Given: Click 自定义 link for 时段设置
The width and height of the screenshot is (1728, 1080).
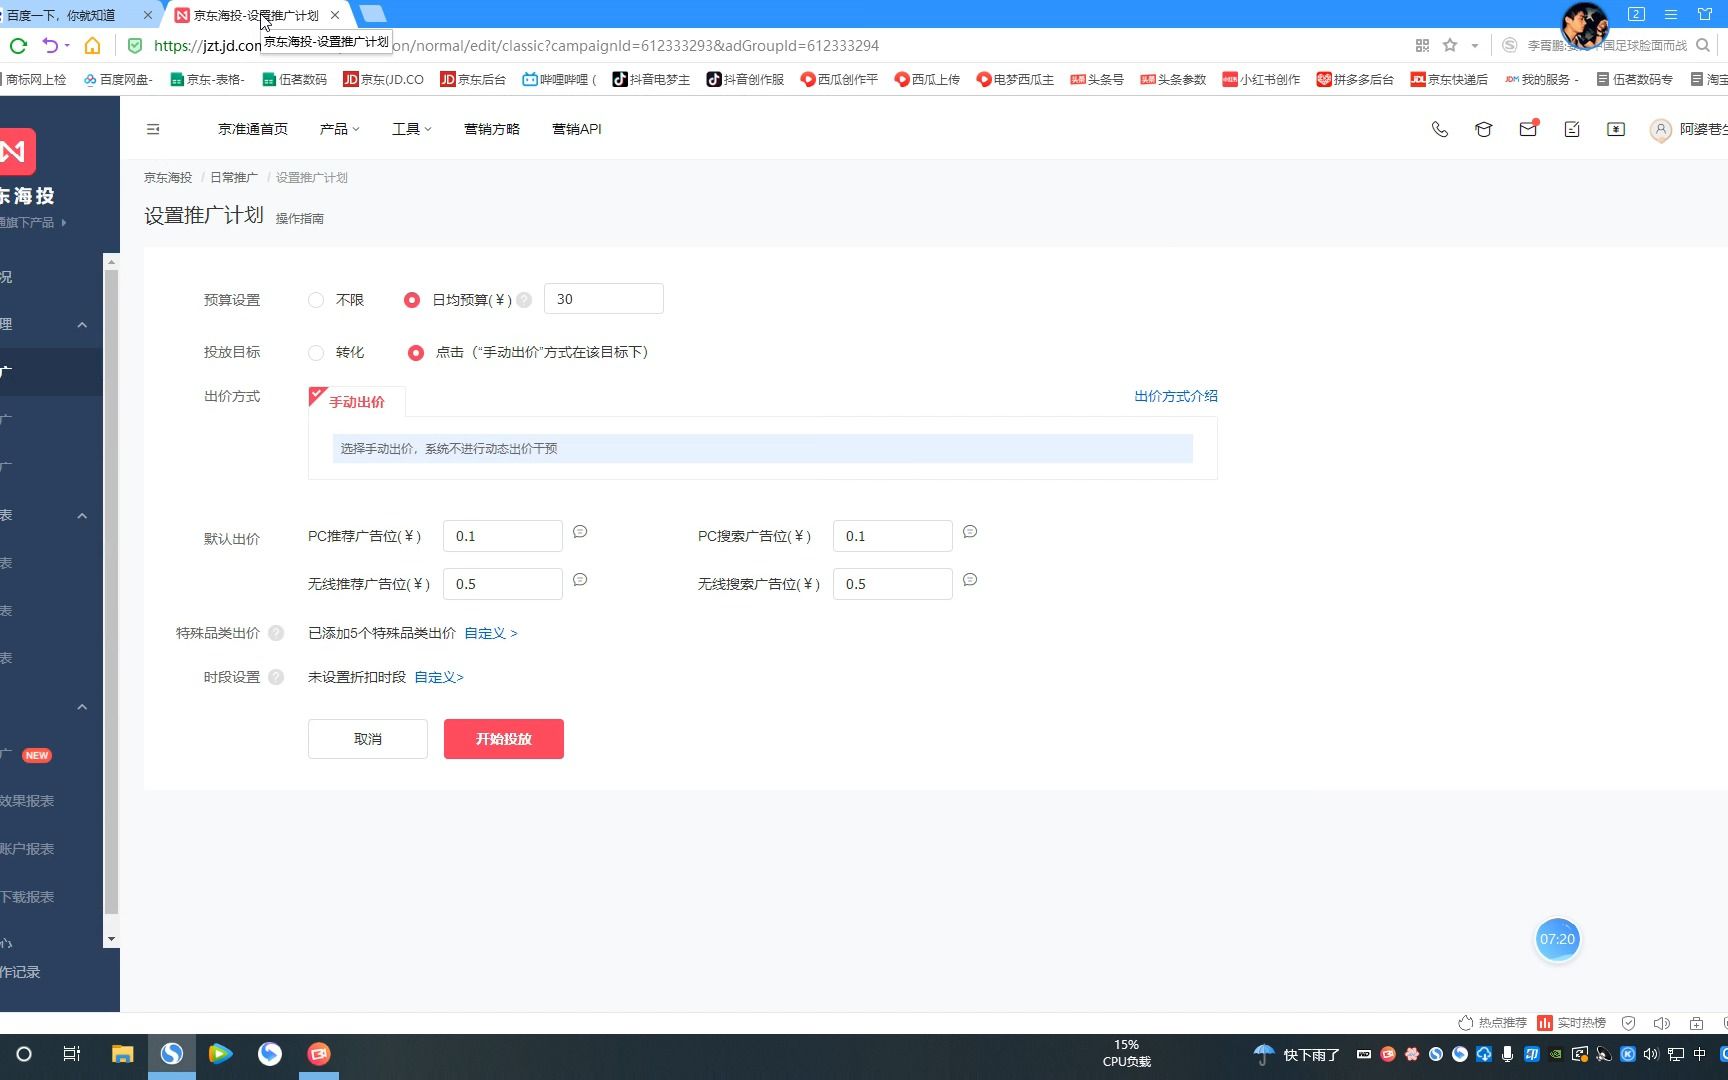Looking at the screenshot, I should tap(439, 677).
